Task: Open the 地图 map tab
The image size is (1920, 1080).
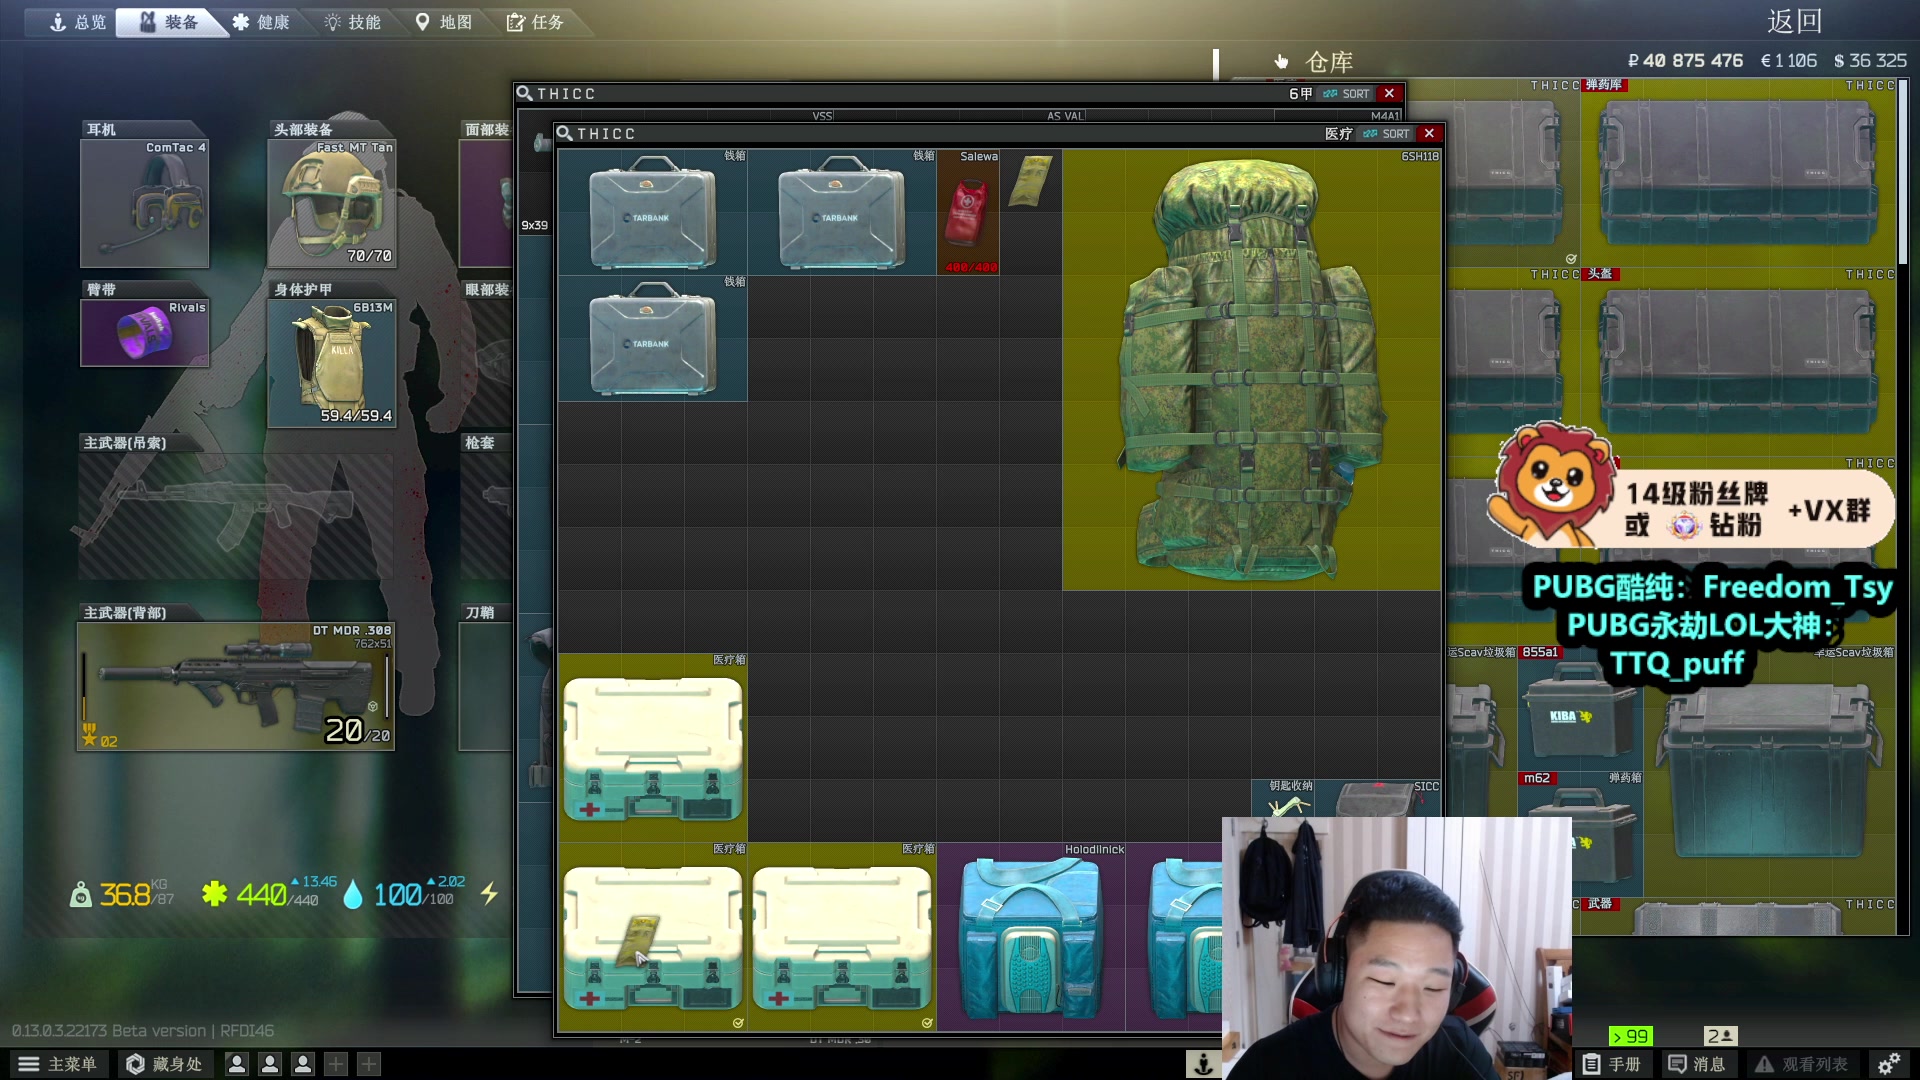Action: coord(443,22)
